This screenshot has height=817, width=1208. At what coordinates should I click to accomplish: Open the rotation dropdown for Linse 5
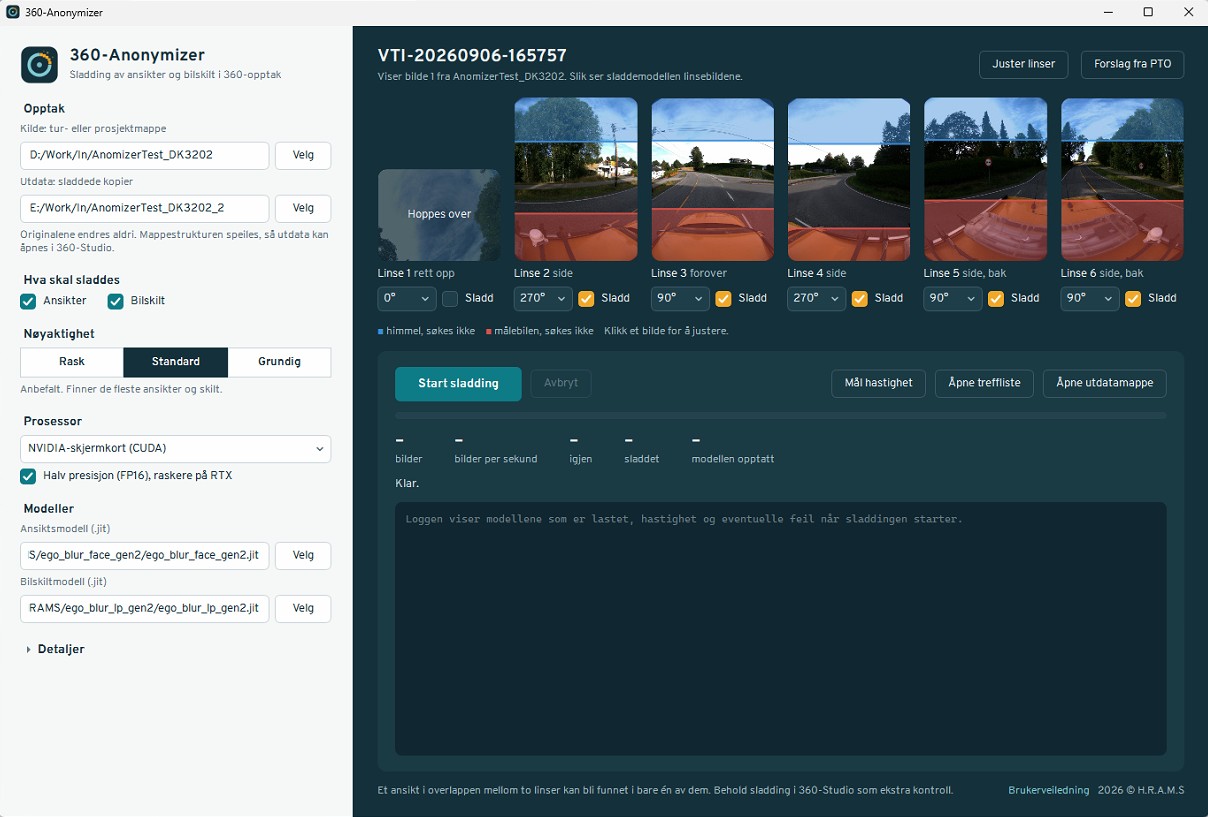pos(953,298)
